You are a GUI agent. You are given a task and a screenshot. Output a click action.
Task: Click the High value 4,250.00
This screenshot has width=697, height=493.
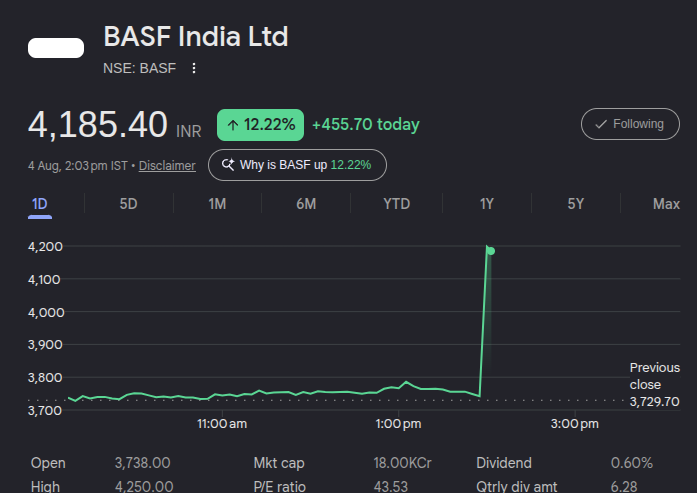tap(144, 486)
